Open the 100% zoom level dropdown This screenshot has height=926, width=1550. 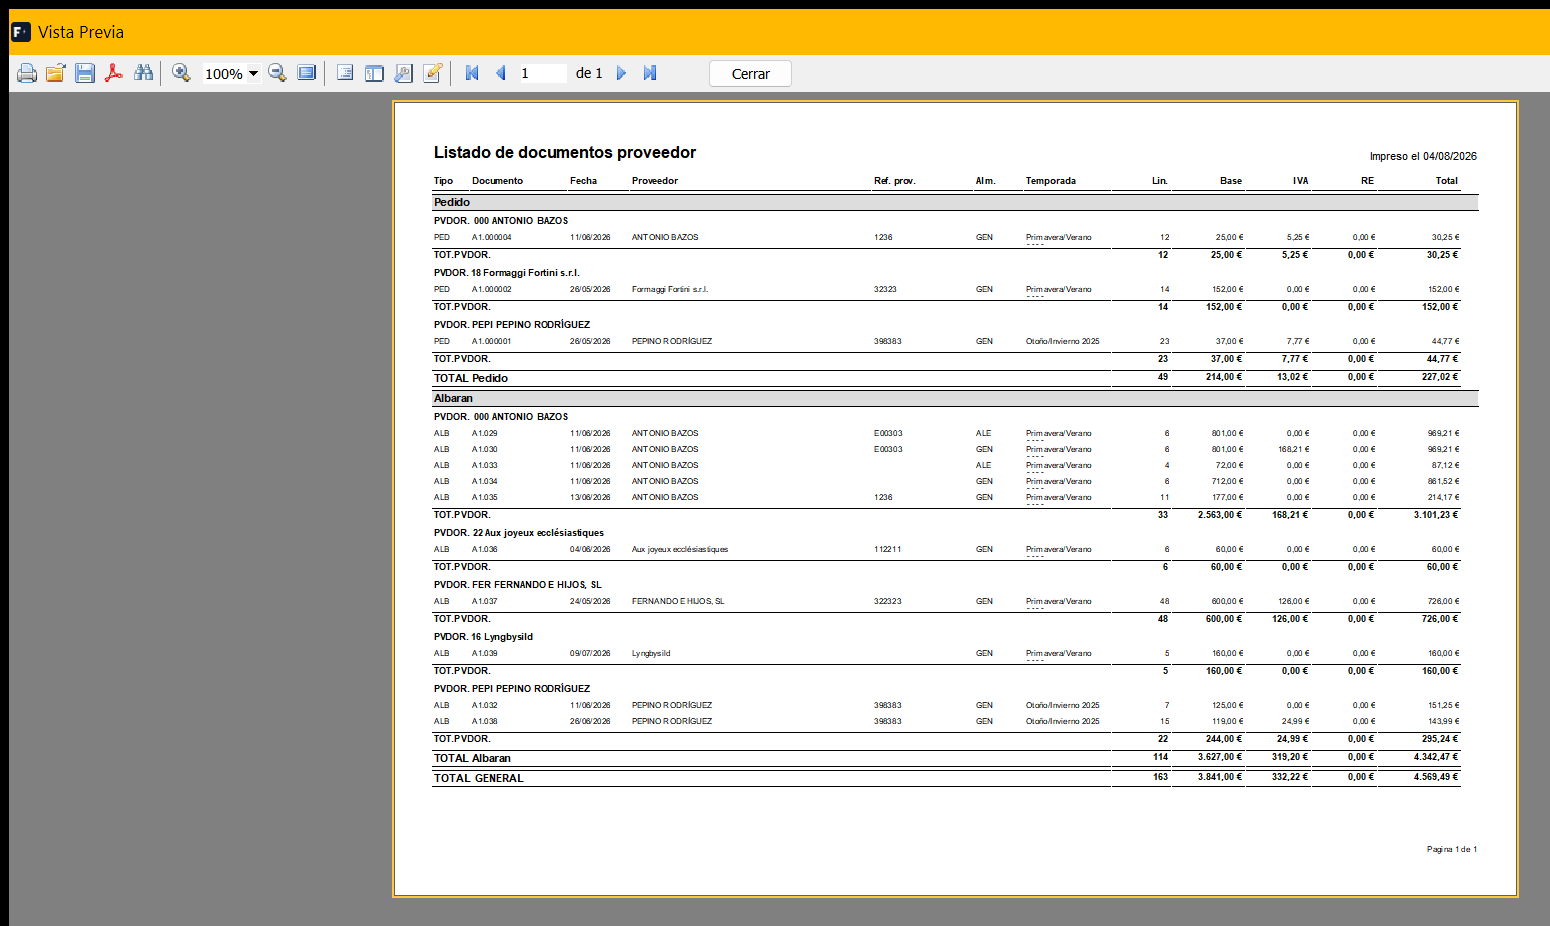pyautogui.click(x=253, y=73)
